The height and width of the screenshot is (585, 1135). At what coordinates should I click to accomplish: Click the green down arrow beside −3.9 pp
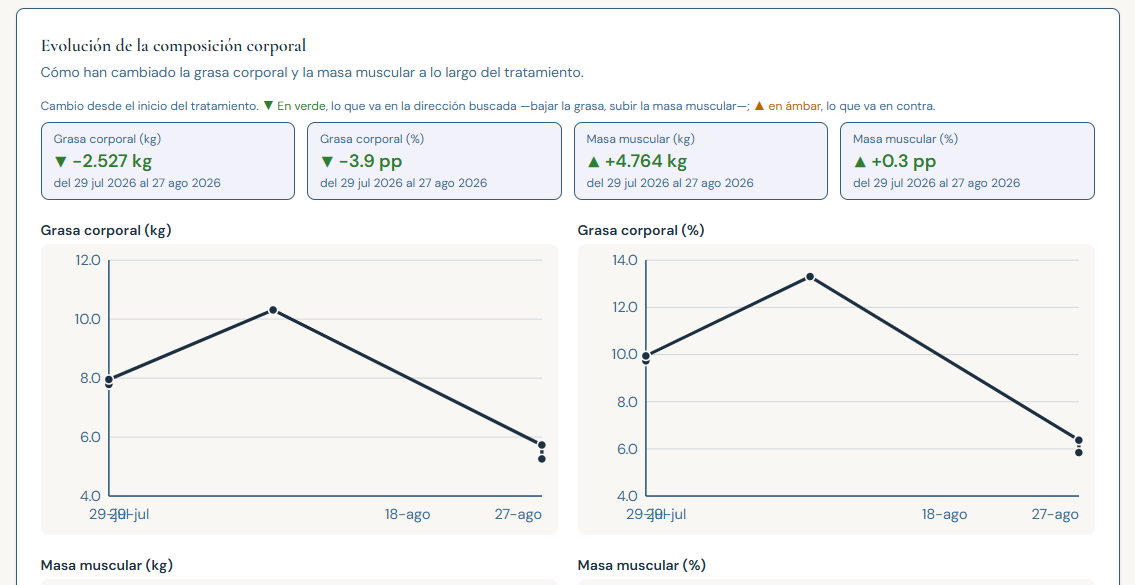[326, 161]
